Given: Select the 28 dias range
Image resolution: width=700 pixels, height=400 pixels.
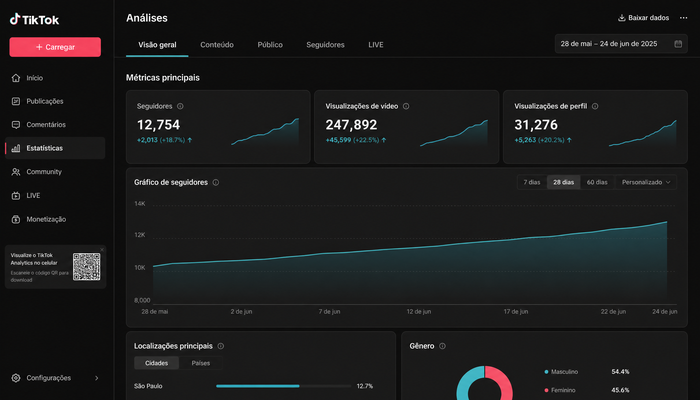Looking at the screenshot, I should point(563,182).
